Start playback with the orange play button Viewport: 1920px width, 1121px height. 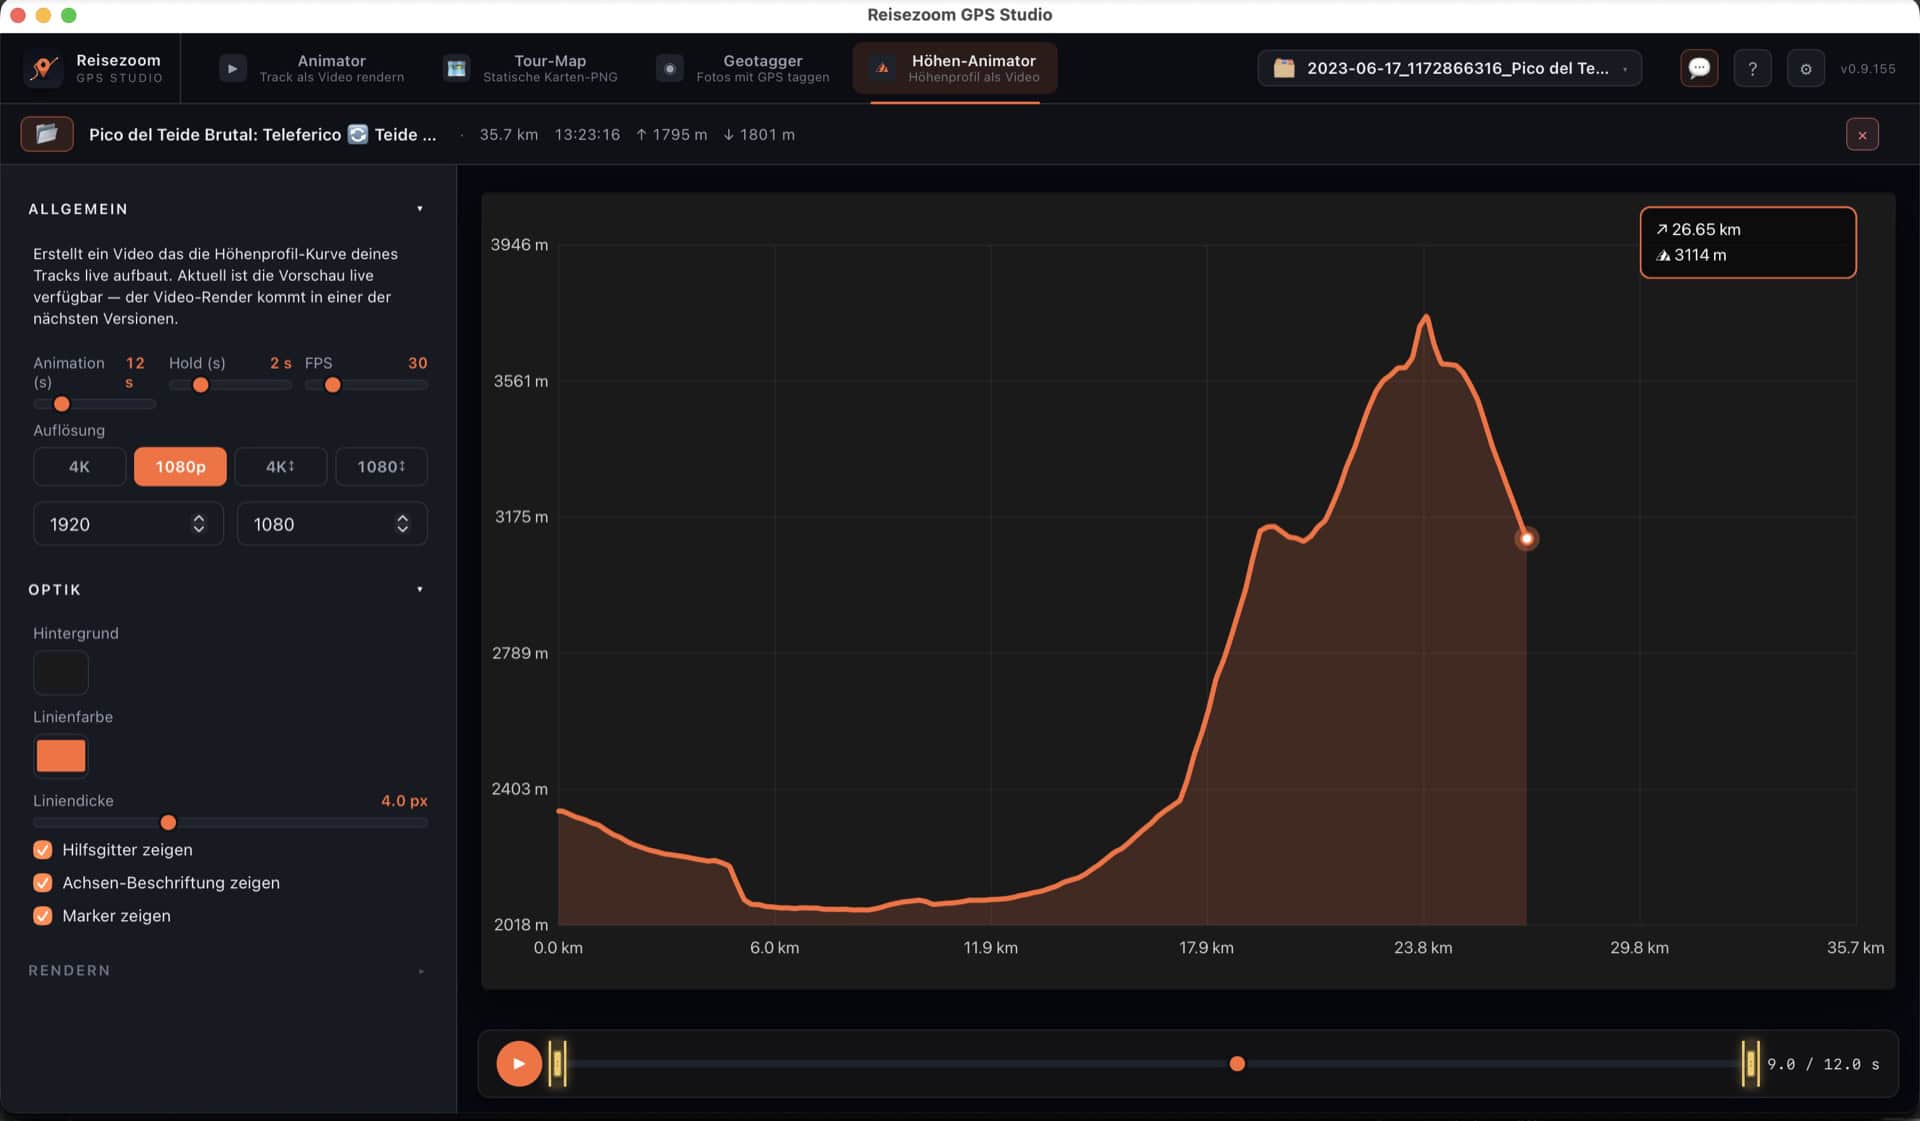pyautogui.click(x=519, y=1064)
